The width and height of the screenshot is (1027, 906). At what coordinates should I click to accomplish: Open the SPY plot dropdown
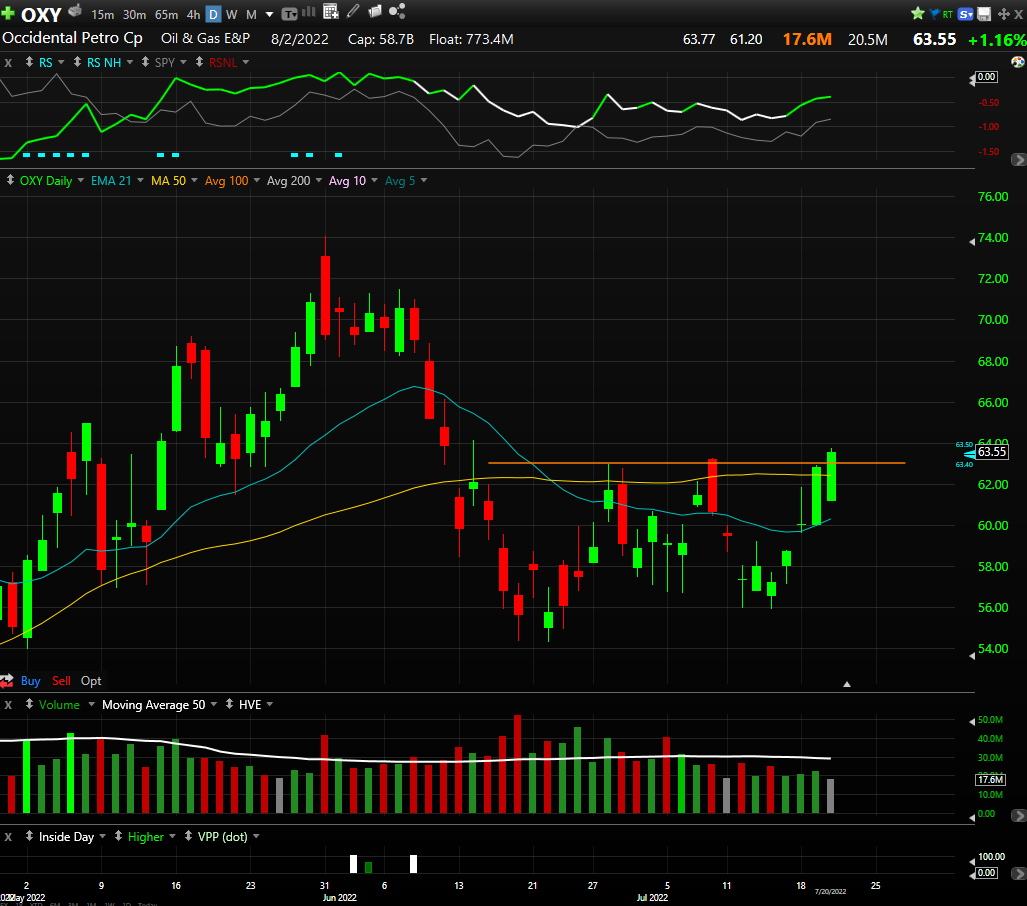pos(183,62)
